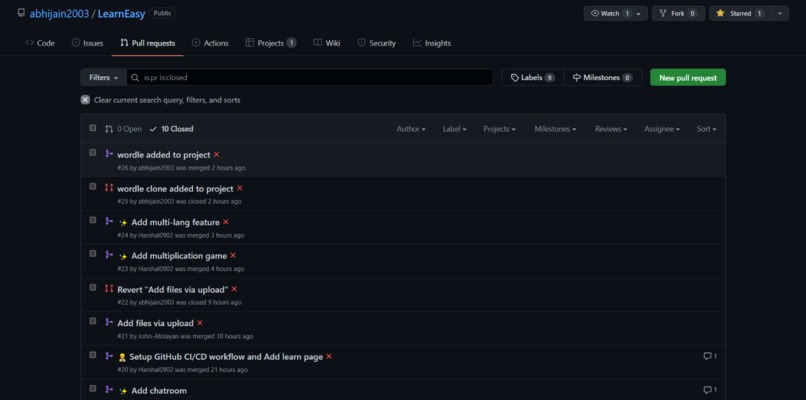The width and height of the screenshot is (806, 400).
Task: Click the merged icon for wordle added to project
Action: [x=108, y=153]
